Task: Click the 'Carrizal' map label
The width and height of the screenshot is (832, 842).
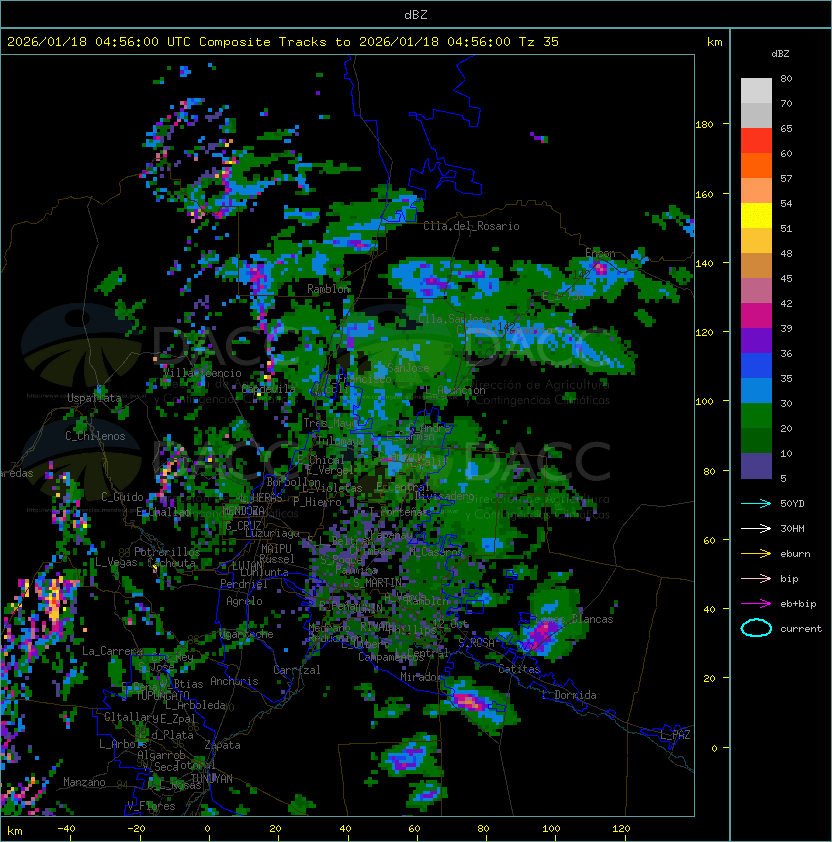Action: pos(297,670)
